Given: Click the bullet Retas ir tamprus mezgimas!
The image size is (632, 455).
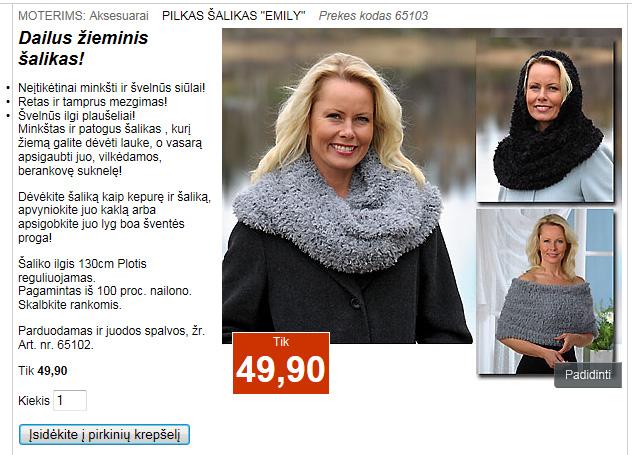Looking at the screenshot, I should pyautogui.click(x=93, y=102).
